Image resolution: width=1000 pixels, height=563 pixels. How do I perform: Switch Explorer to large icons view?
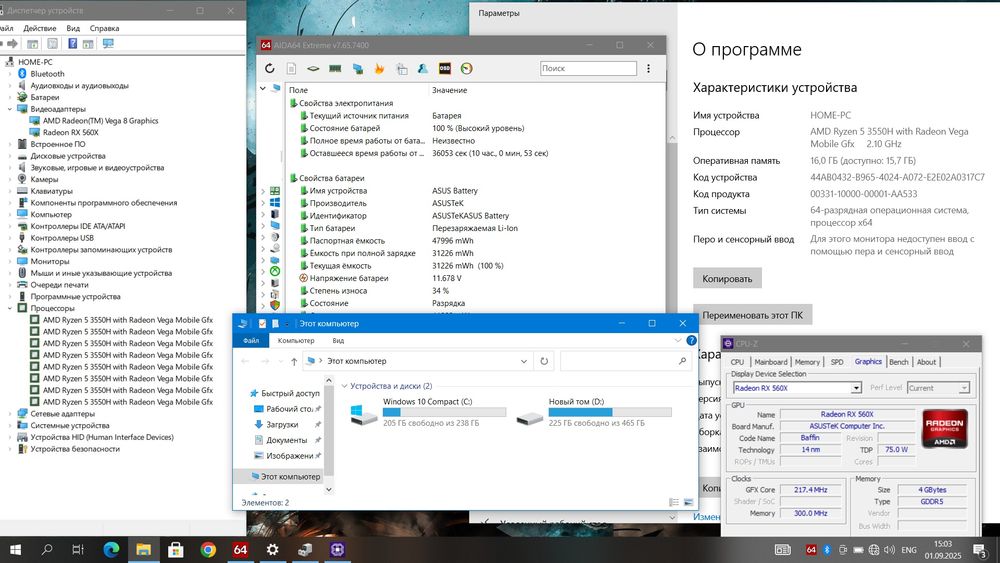pos(688,502)
